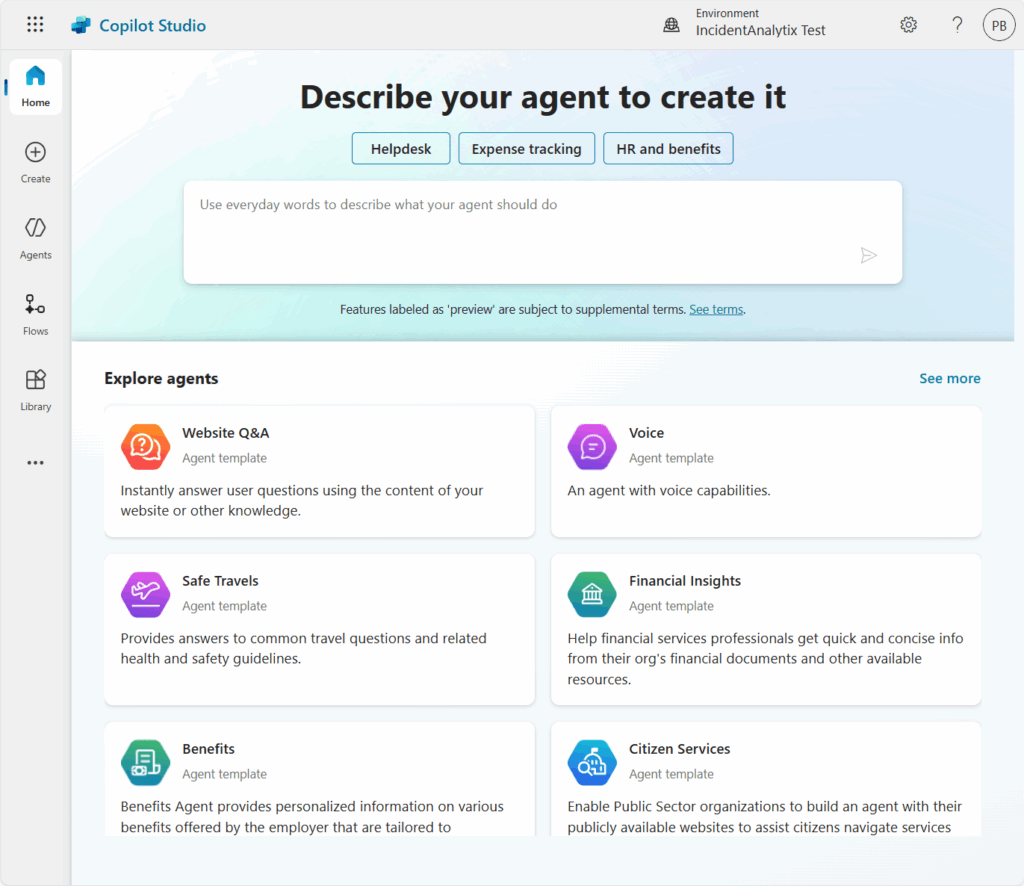Show more navigation items via ellipsis
The width and height of the screenshot is (1024, 886).
point(35,463)
